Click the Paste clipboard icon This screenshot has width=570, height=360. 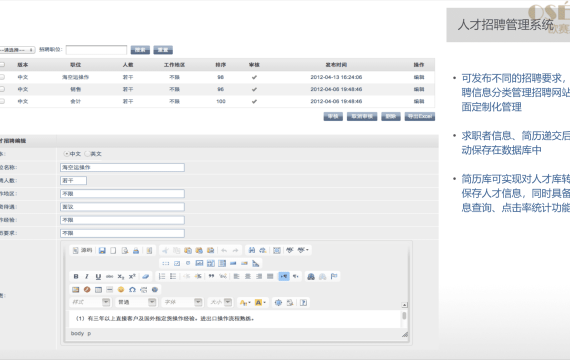[x=188, y=250]
